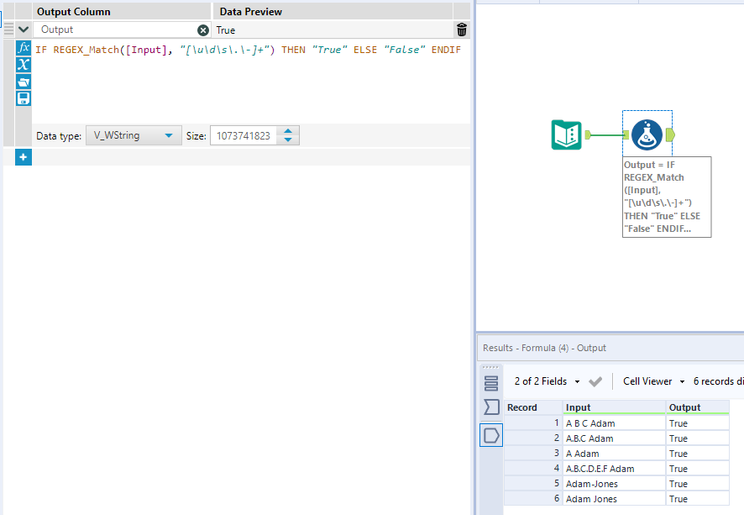
Task: Grab the expression reorder handle
Action: [9, 29]
